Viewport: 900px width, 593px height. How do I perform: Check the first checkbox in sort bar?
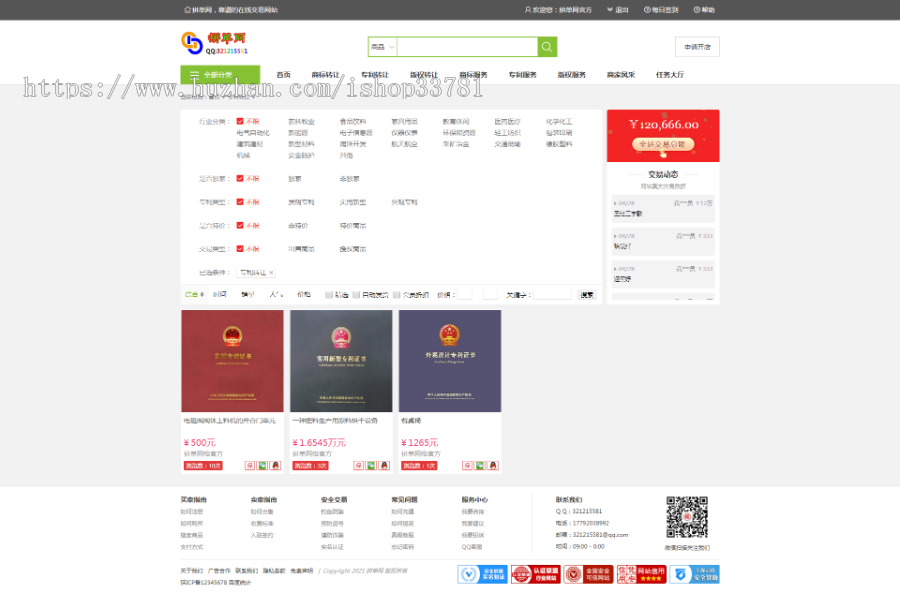tap(329, 294)
